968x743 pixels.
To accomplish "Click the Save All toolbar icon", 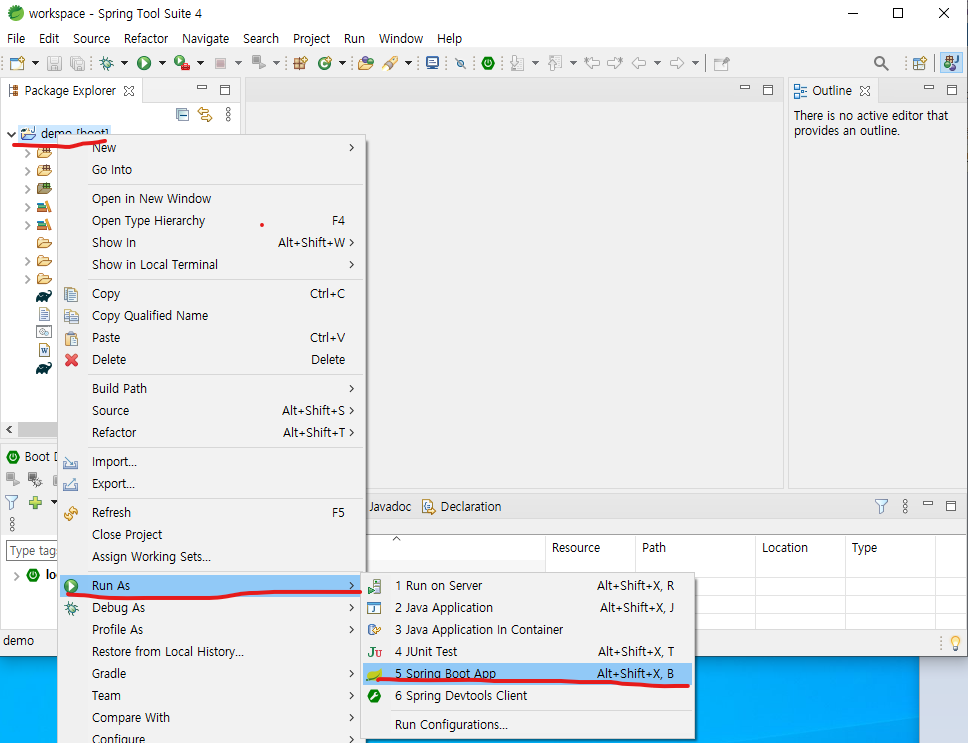I will (x=77, y=63).
